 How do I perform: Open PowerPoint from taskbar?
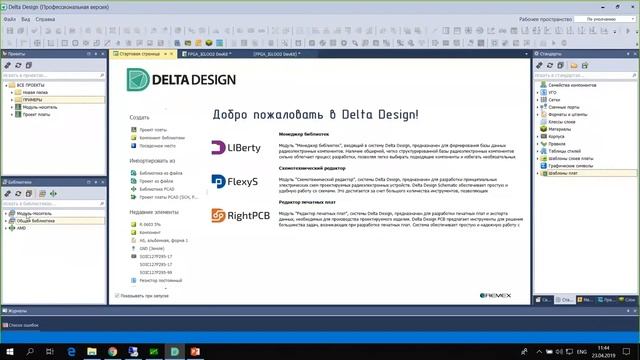pos(195,351)
